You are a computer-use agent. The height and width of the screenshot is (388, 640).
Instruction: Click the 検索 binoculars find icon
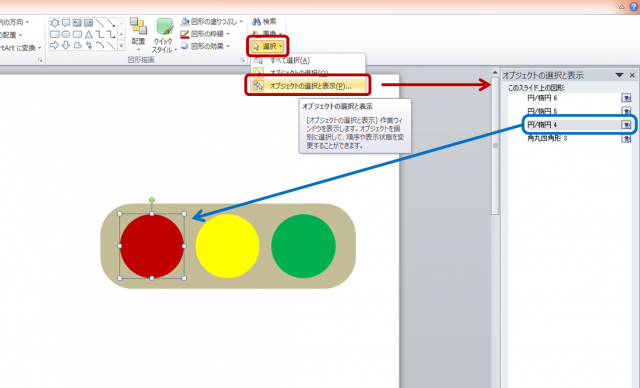257,21
